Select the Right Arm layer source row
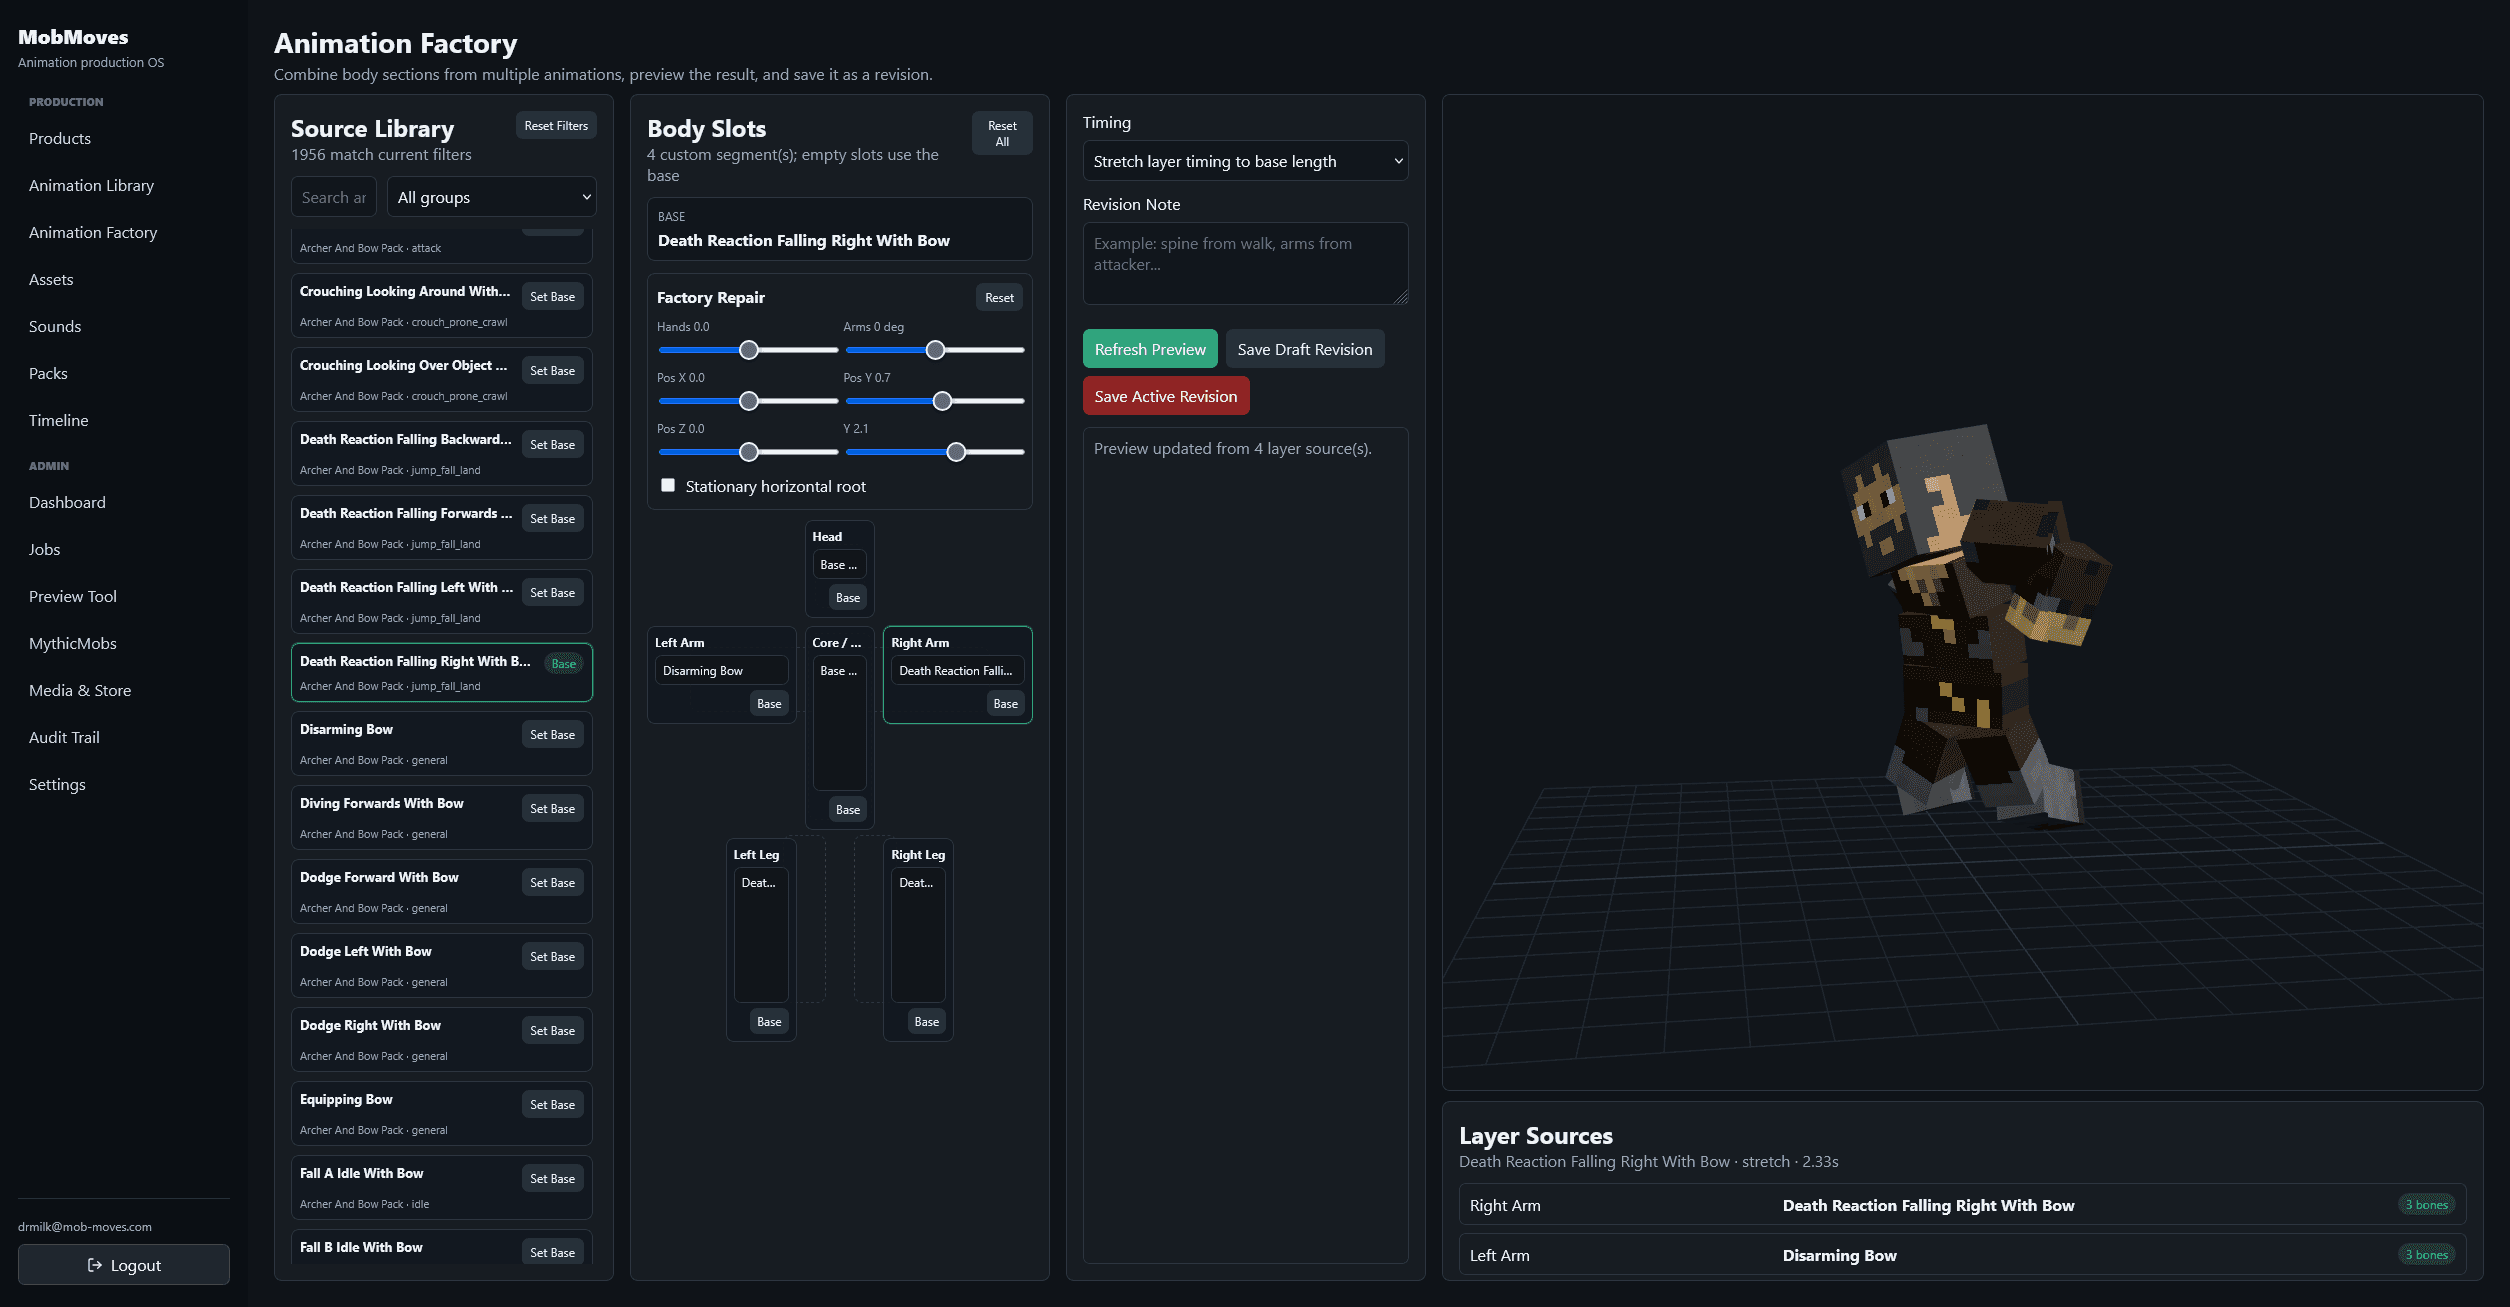This screenshot has width=2510, height=1307. (1962, 1205)
